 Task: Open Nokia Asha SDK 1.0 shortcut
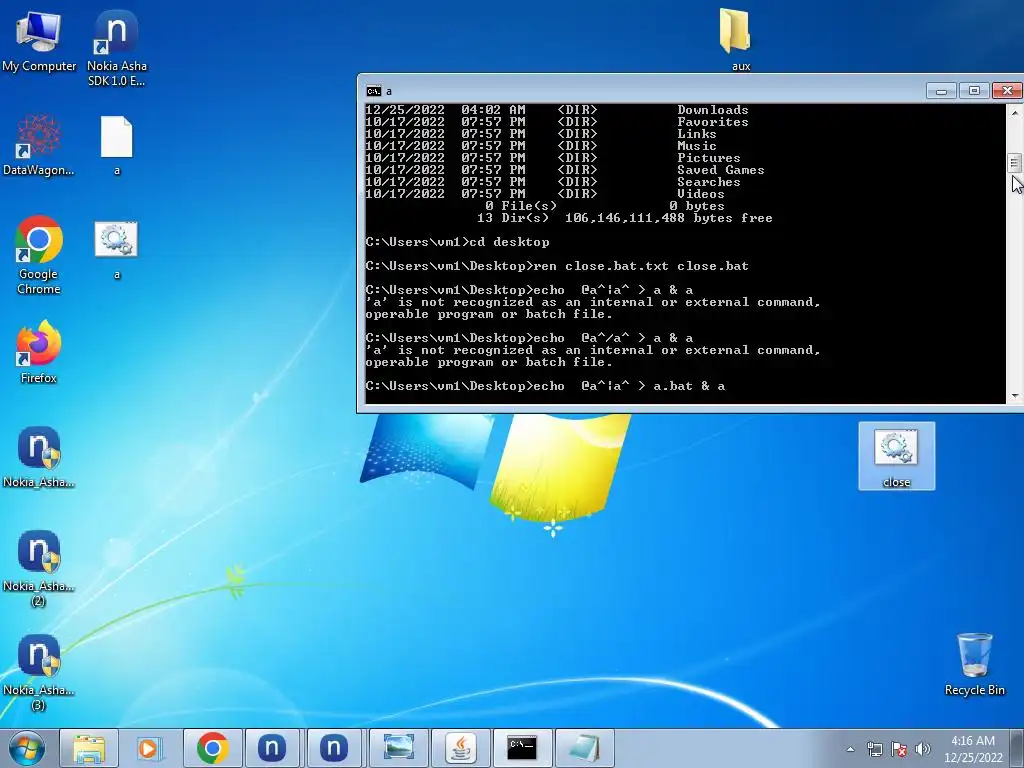point(116,47)
